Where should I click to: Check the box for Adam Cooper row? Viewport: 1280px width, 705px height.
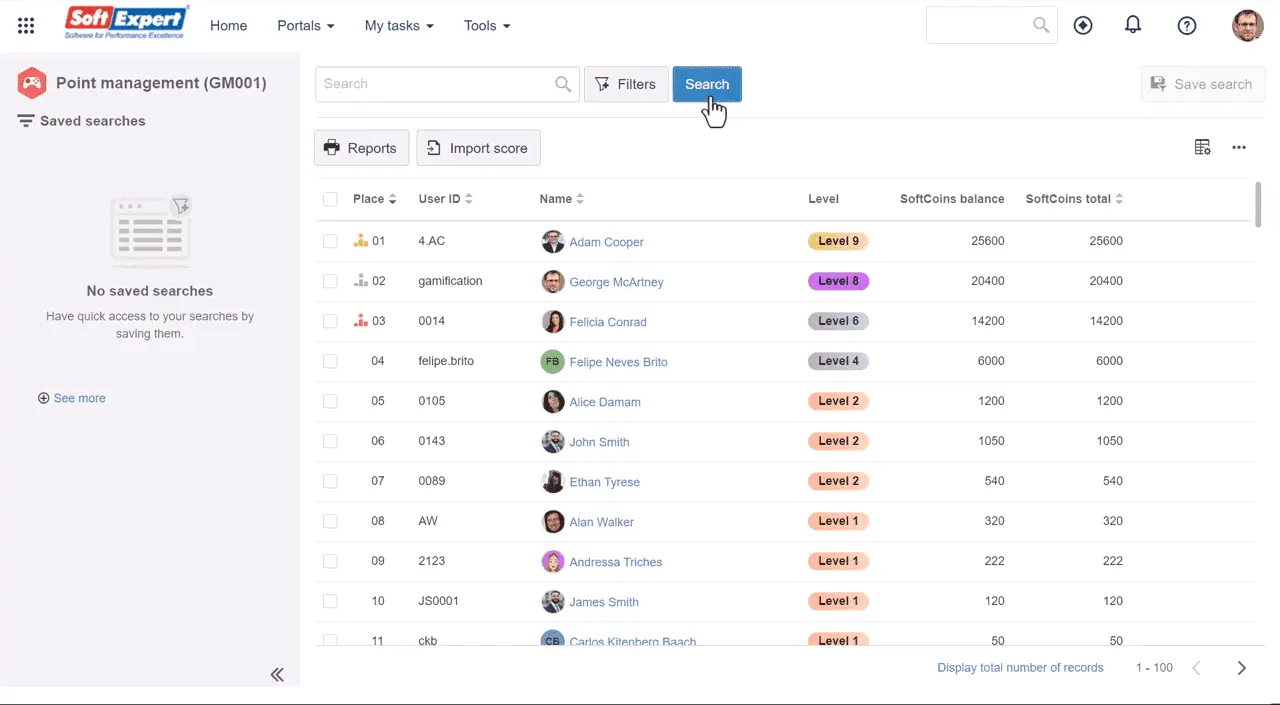[x=330, y=241]
